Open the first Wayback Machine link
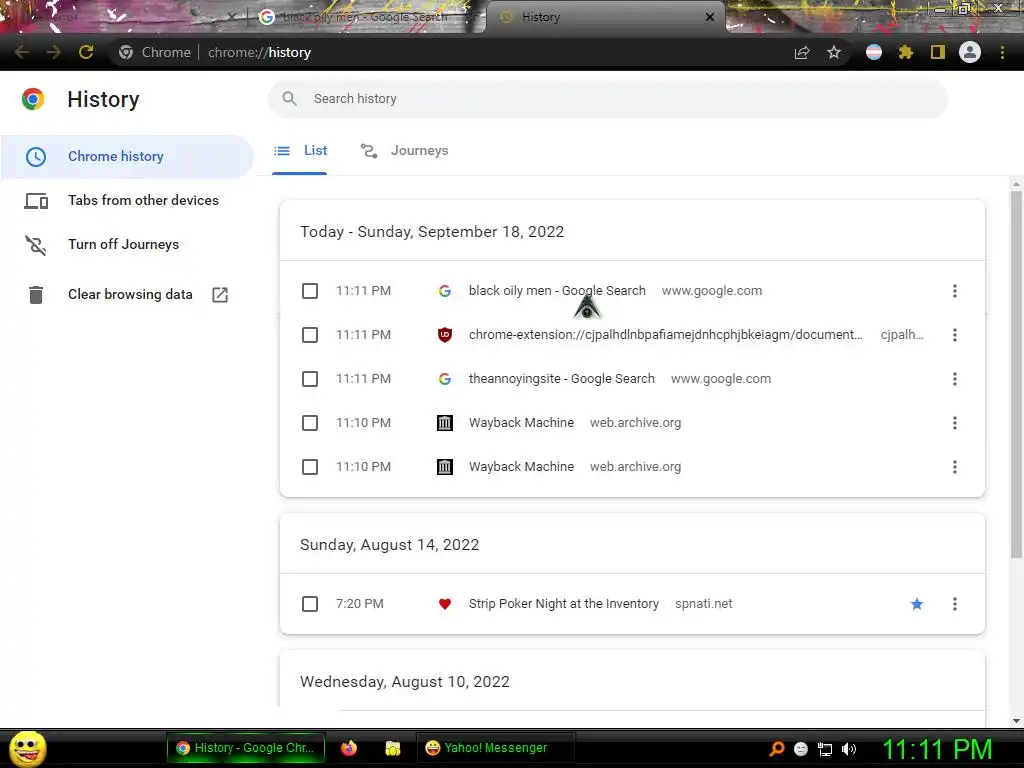 pos(521,423)
